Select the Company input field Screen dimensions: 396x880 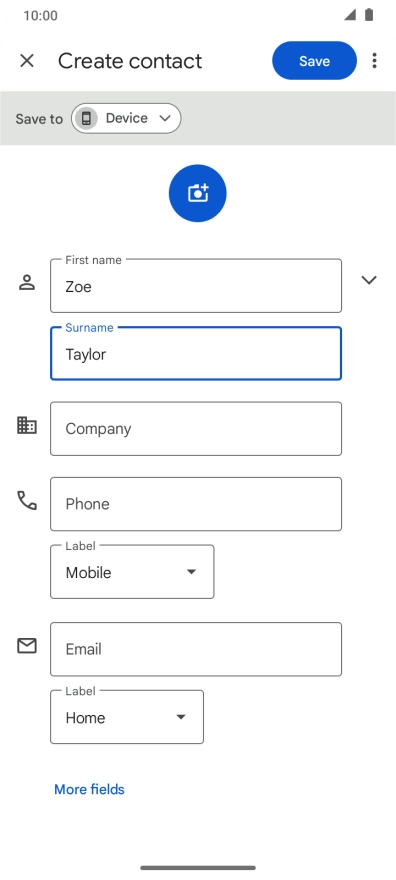196,429
